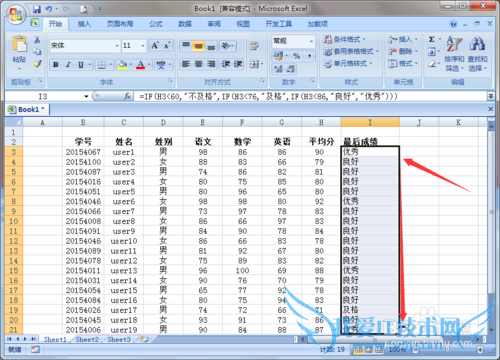Click Excel help question icon
500x360 pixels.
pos(453,24)
